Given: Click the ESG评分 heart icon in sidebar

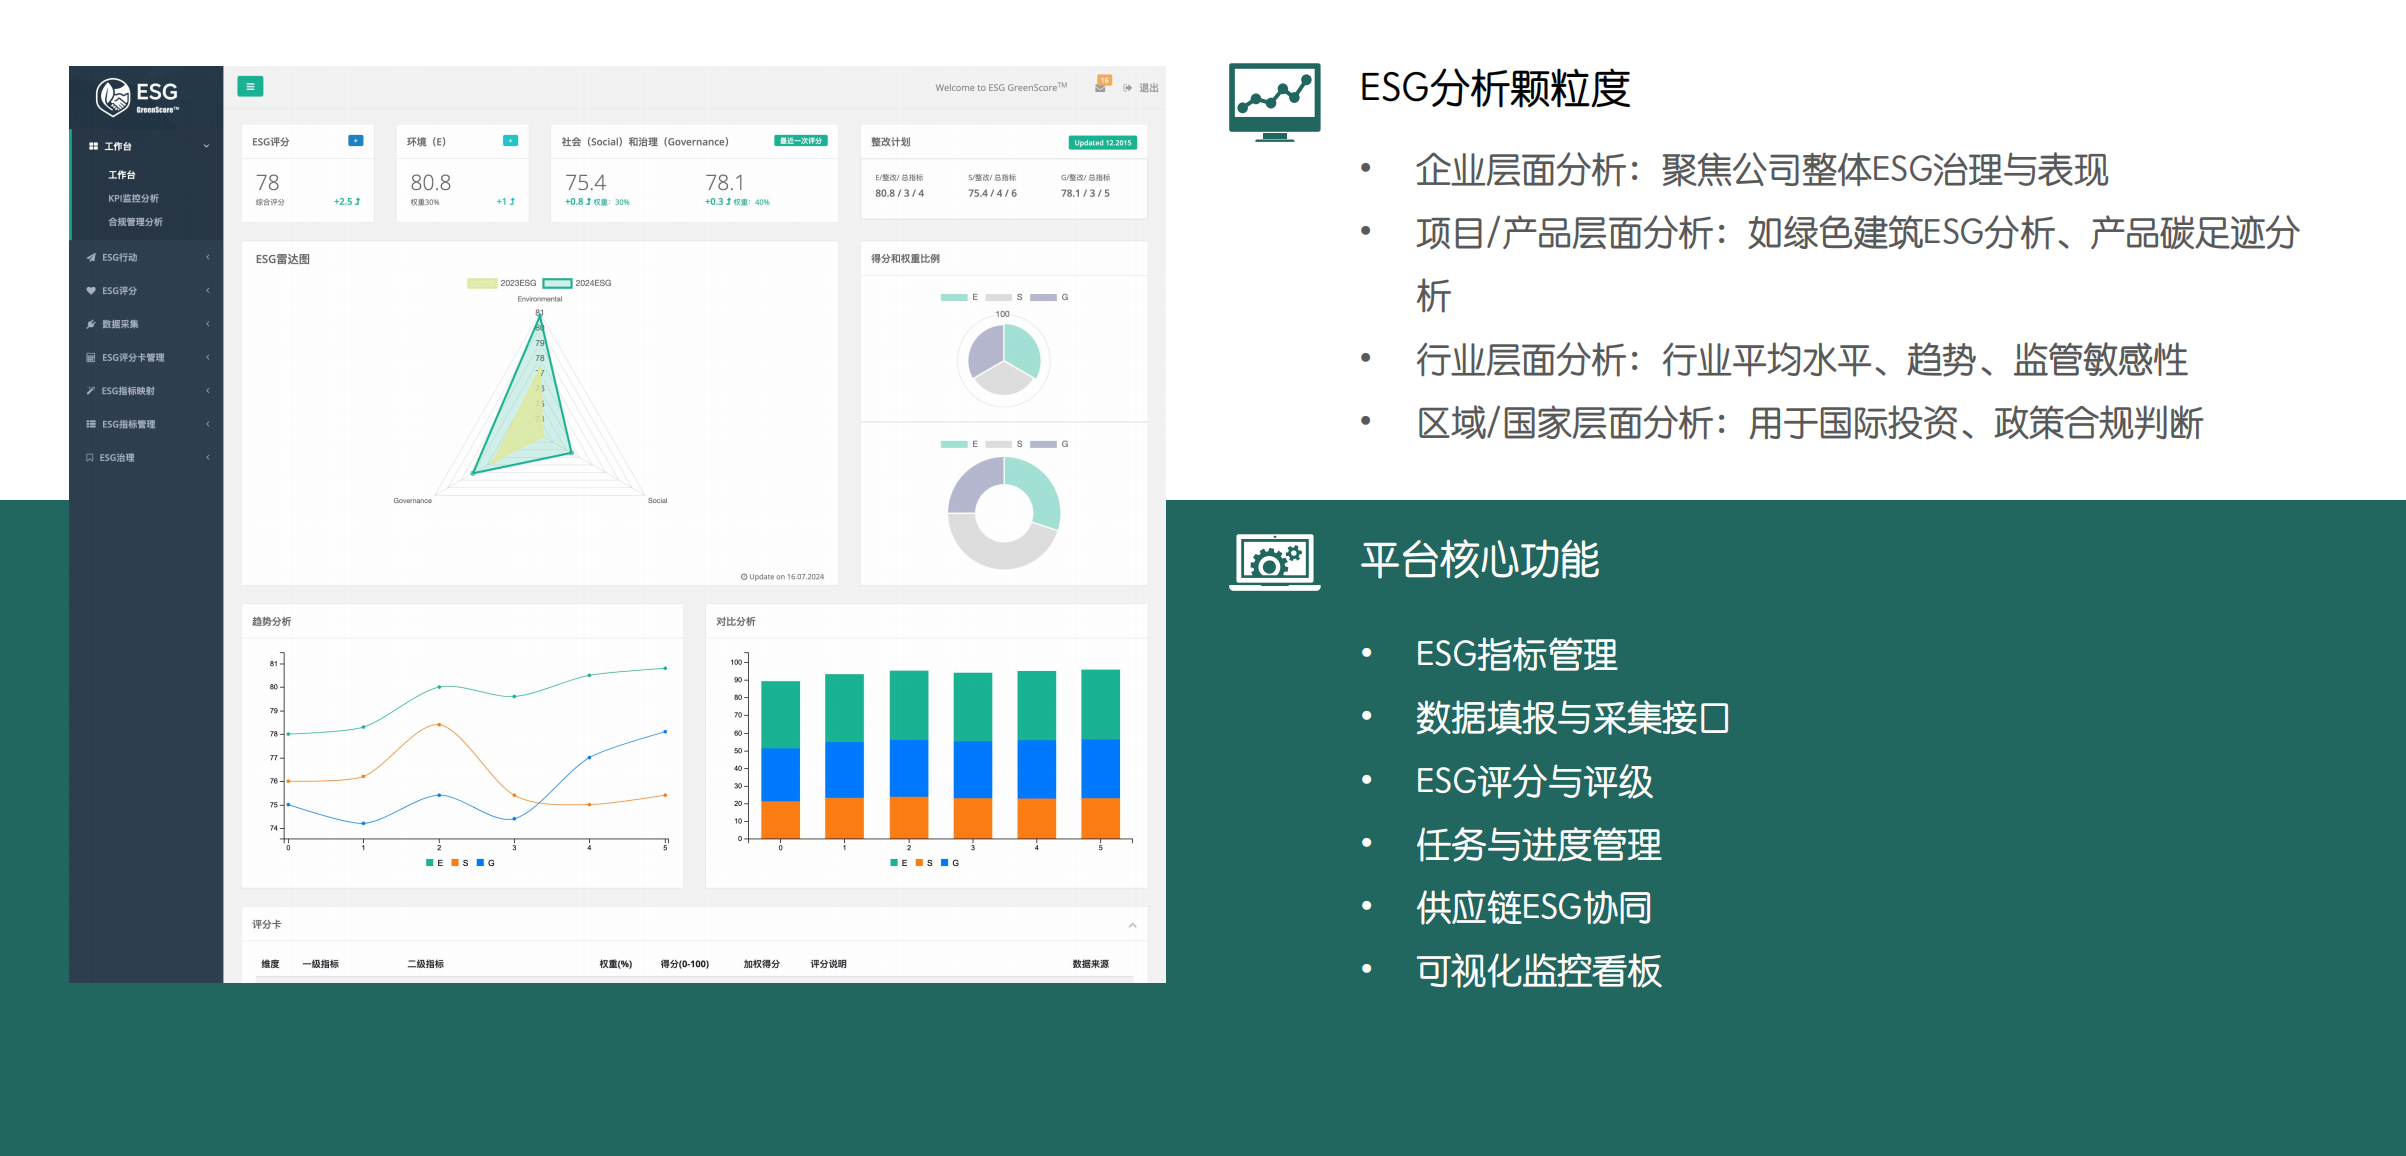Looking at the screenshot, I should tap(91, 291).
